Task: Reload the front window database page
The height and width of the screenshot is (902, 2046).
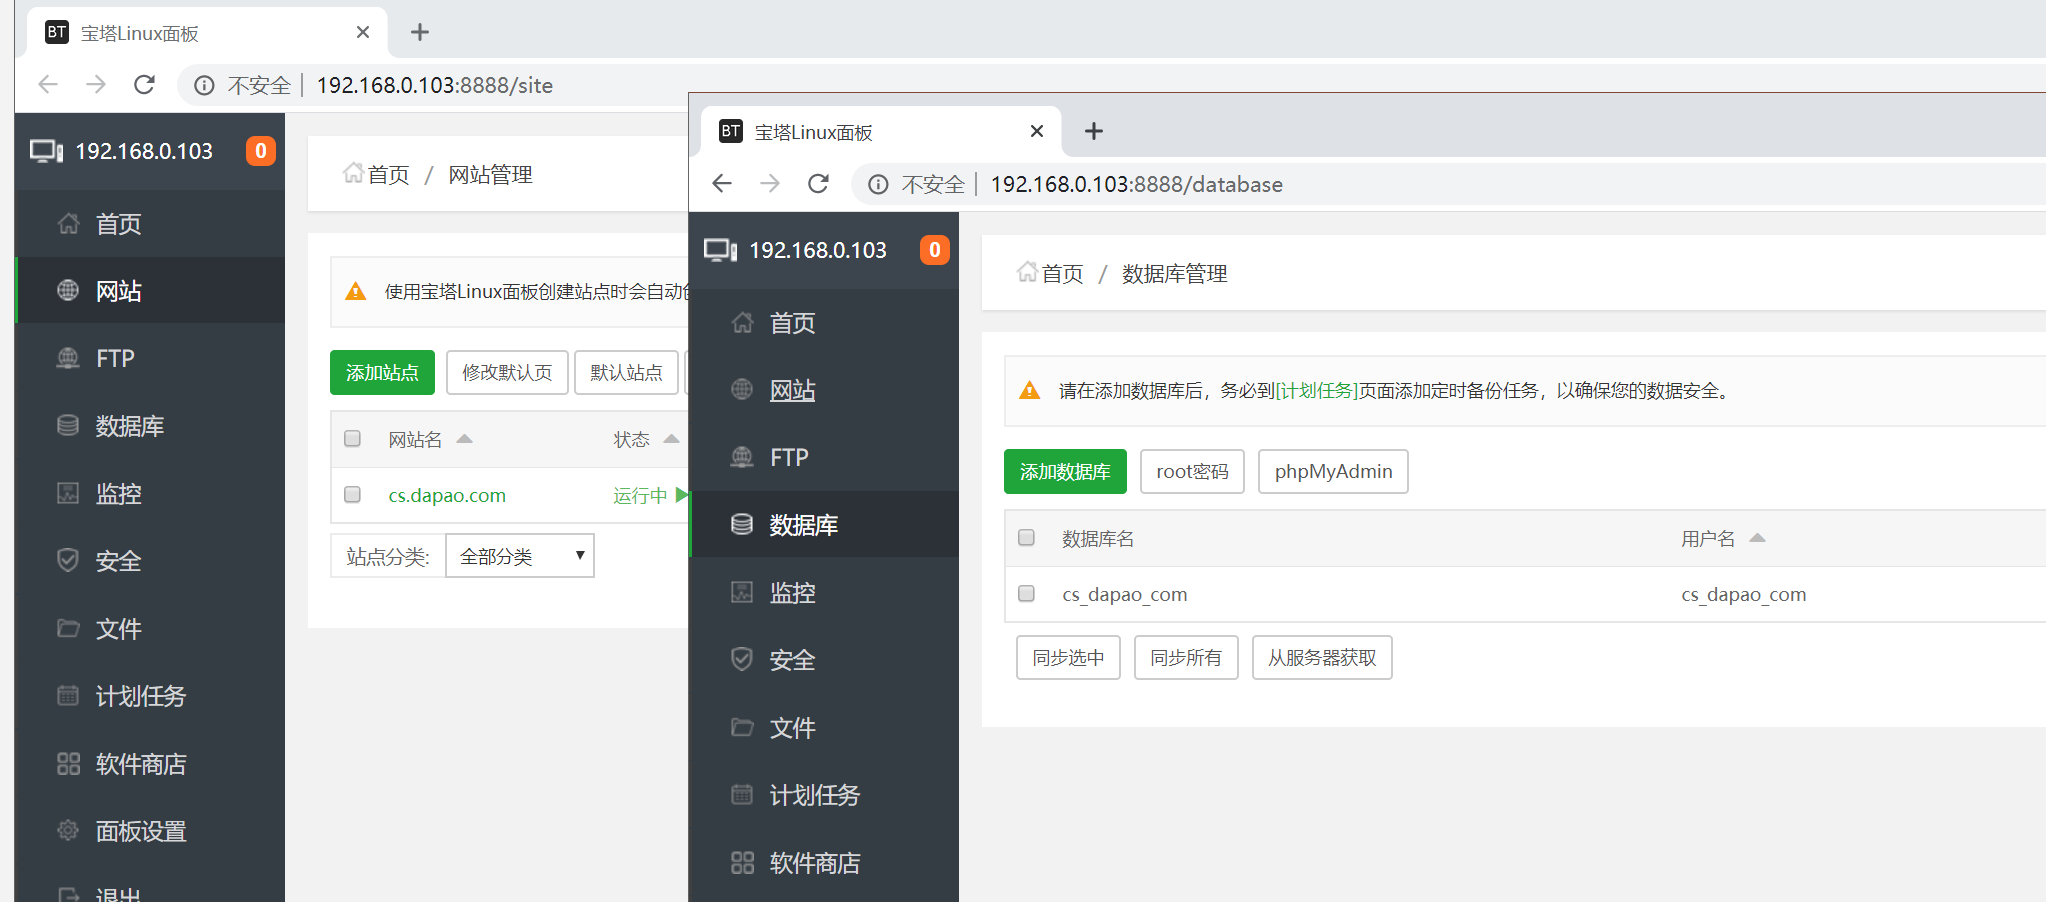Action: [818, 184]
